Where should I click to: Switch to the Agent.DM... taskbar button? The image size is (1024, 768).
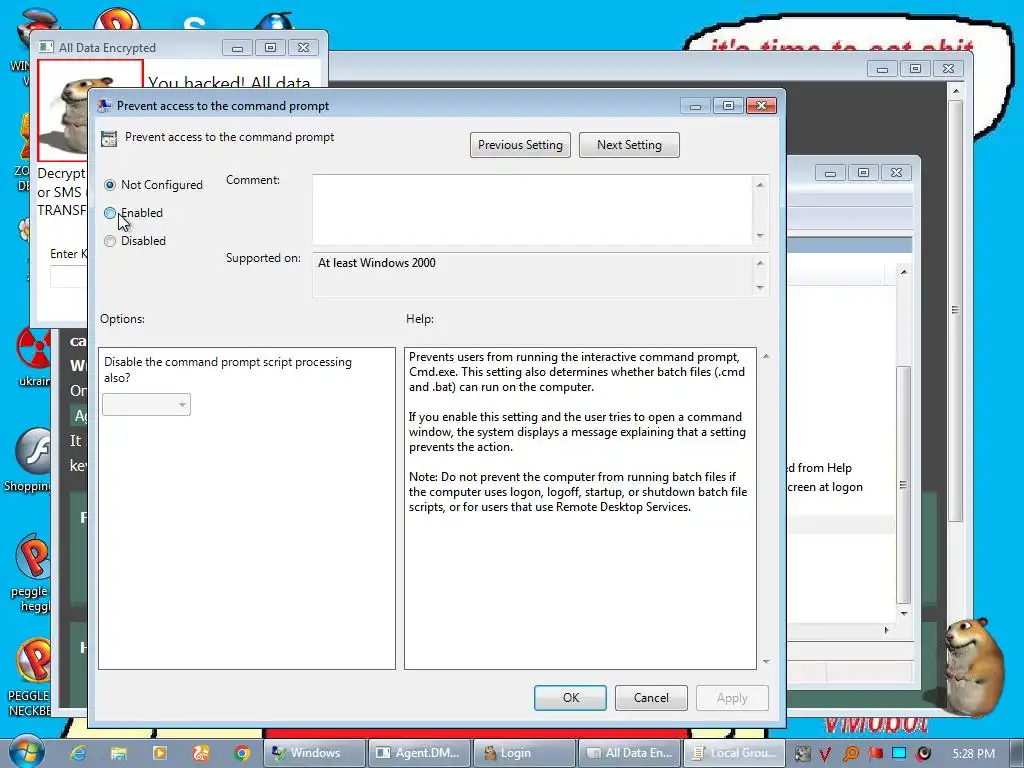point(419,753)
